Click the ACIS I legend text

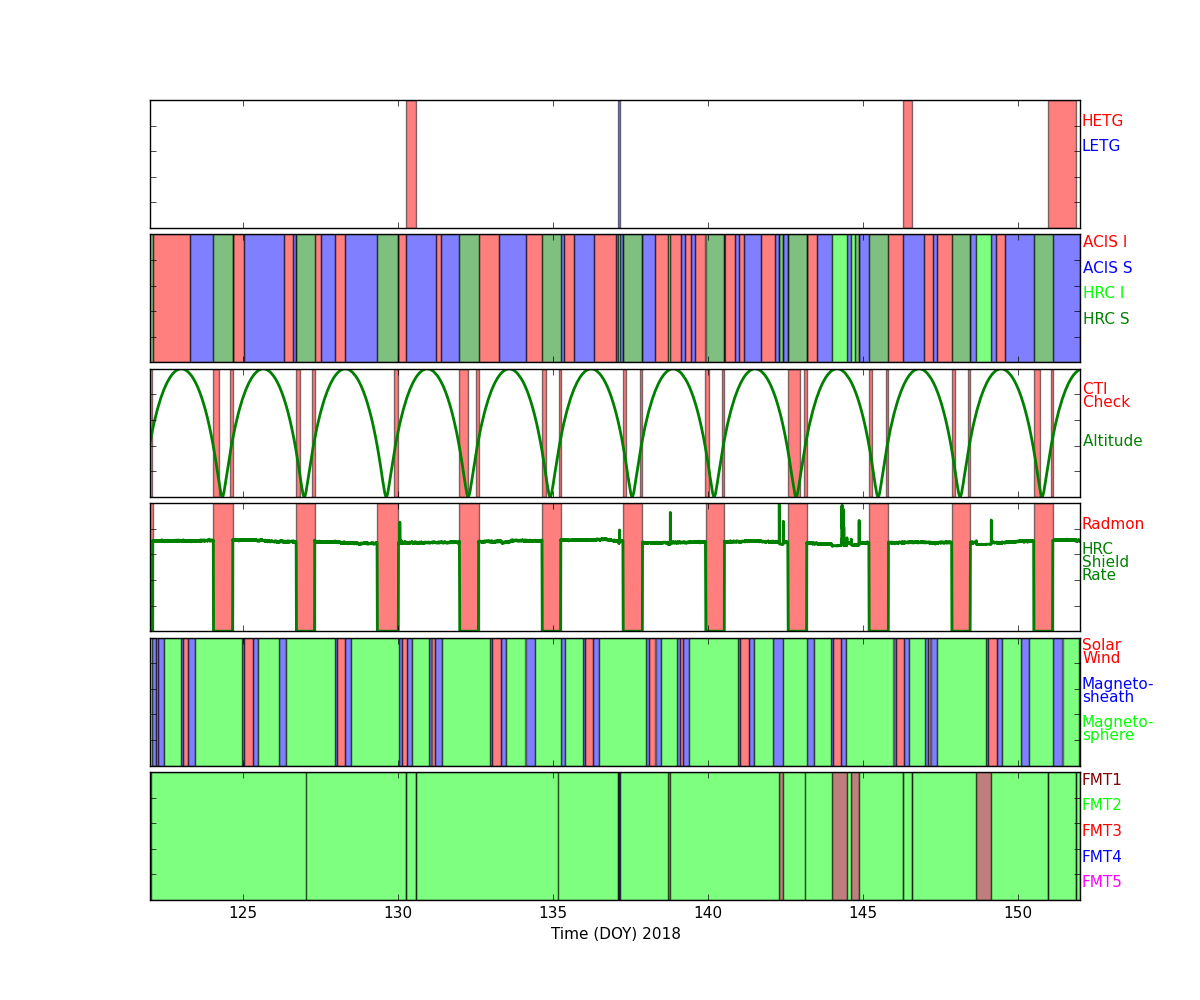[1104, 242]
